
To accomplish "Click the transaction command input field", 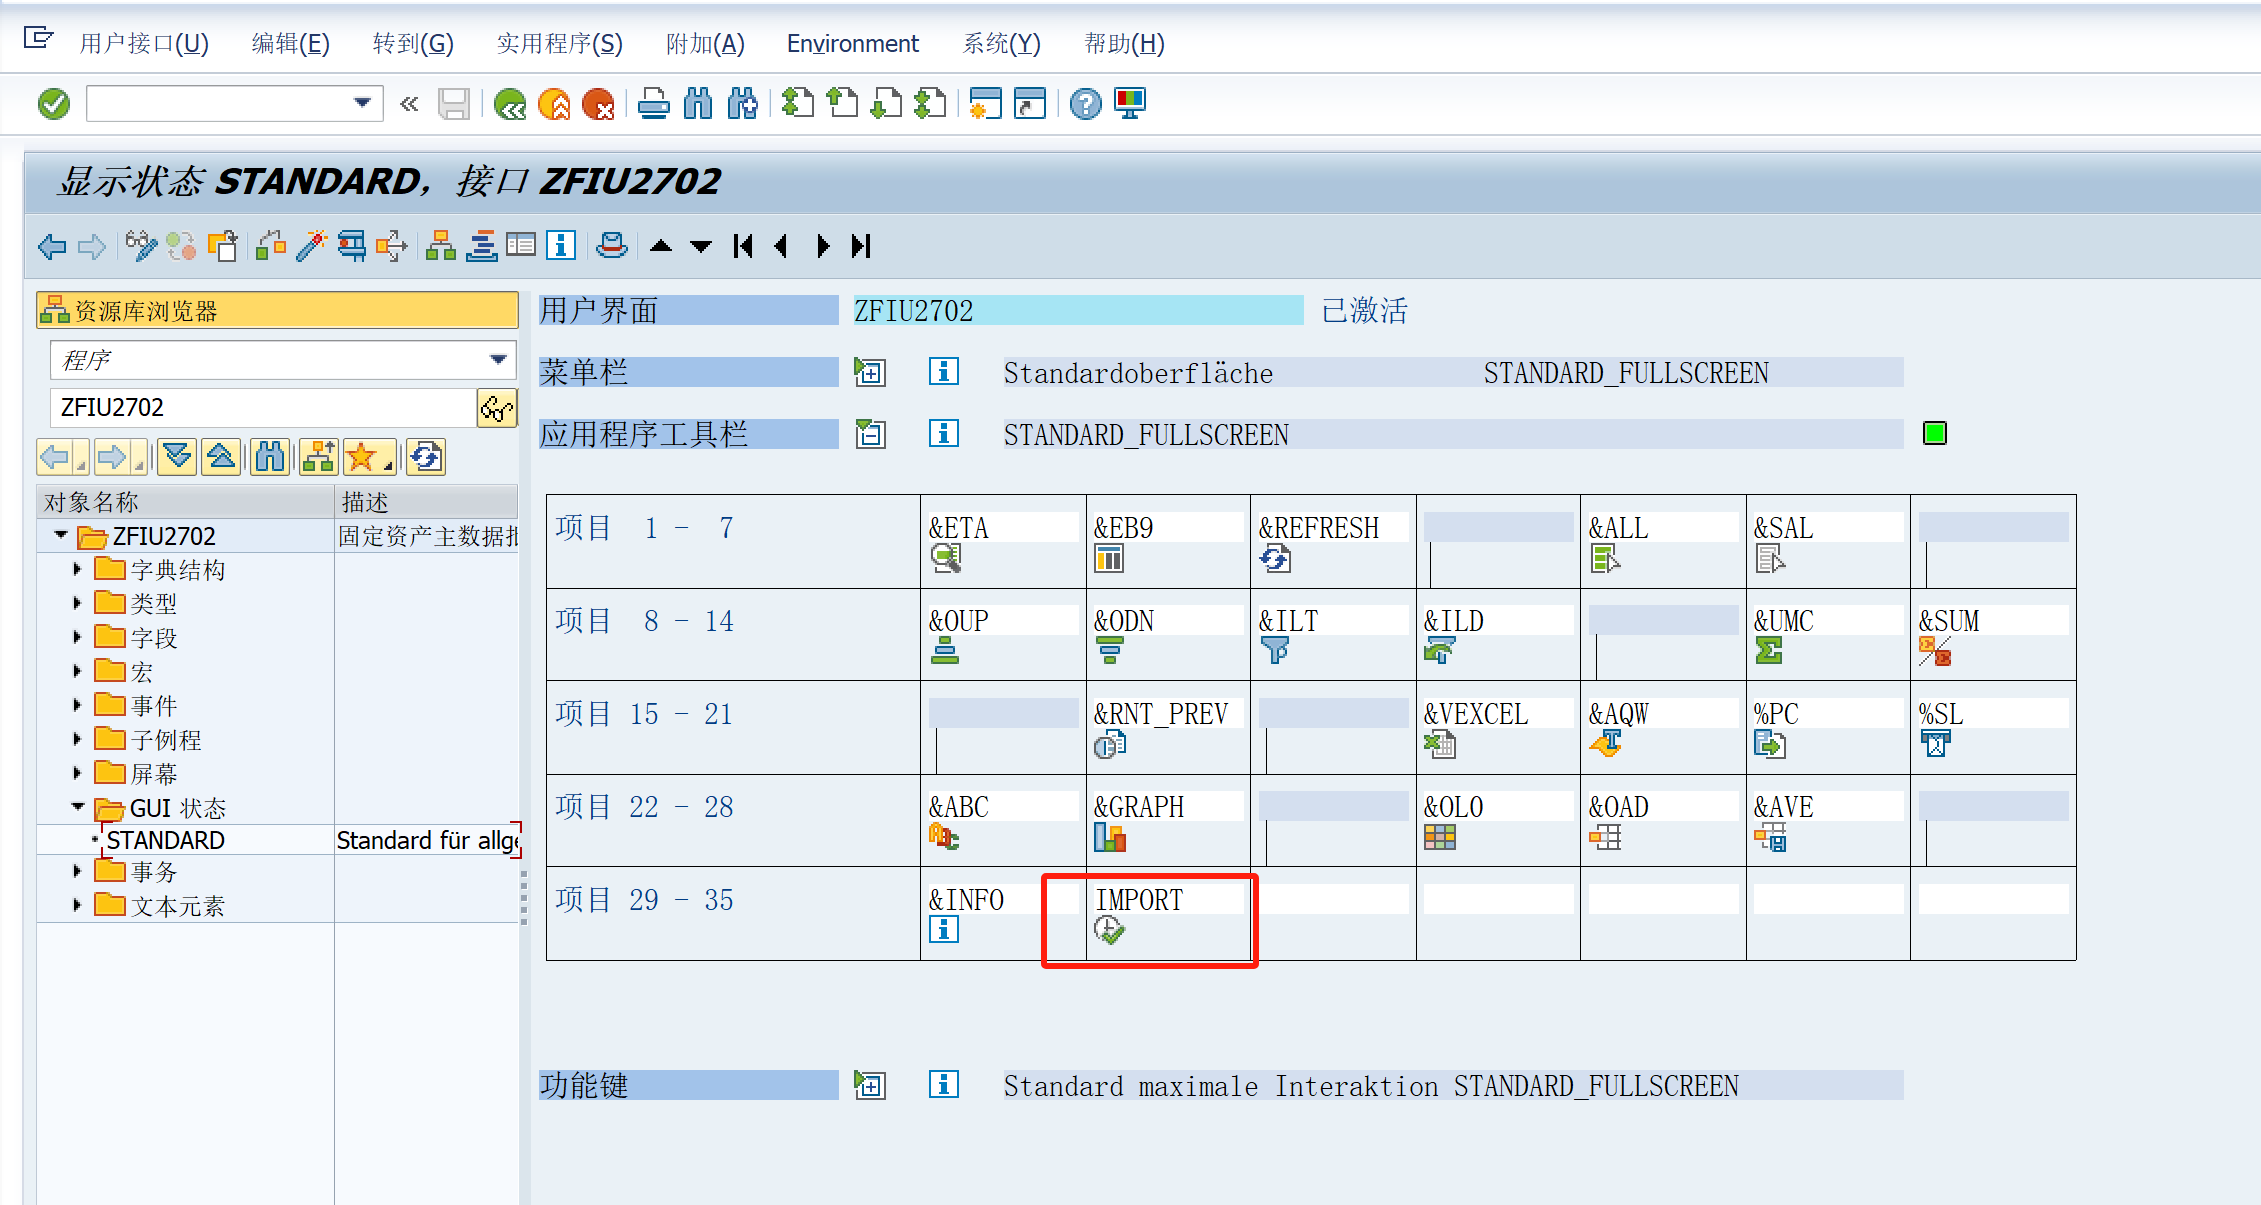I will pyautogui.click(x=220, y=103).
